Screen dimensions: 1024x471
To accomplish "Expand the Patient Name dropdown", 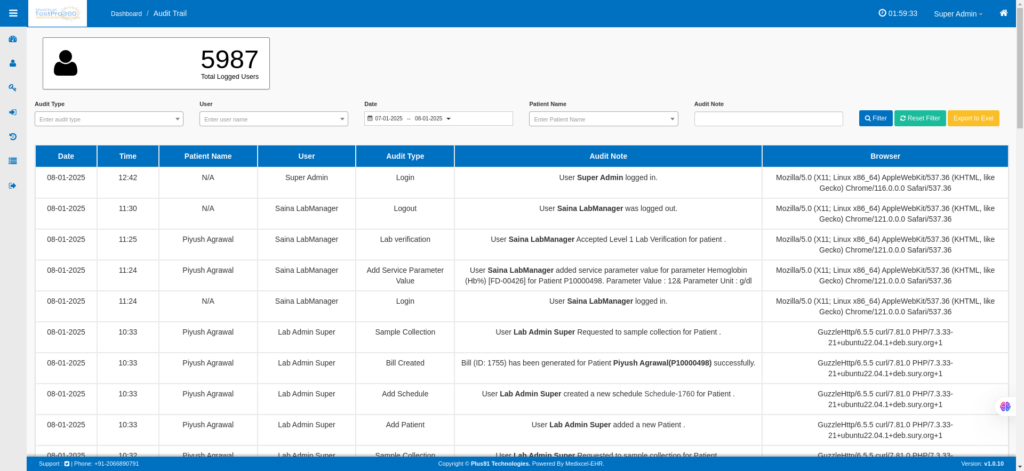I will point(603,119).
